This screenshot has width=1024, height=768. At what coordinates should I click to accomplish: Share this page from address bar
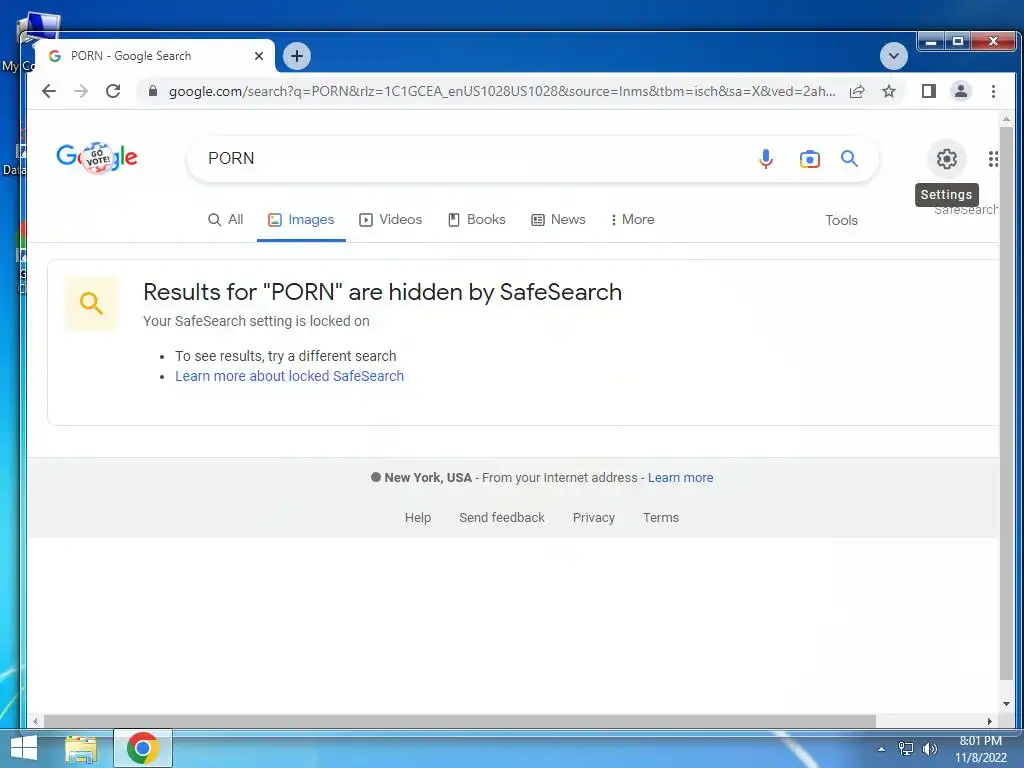857,91
